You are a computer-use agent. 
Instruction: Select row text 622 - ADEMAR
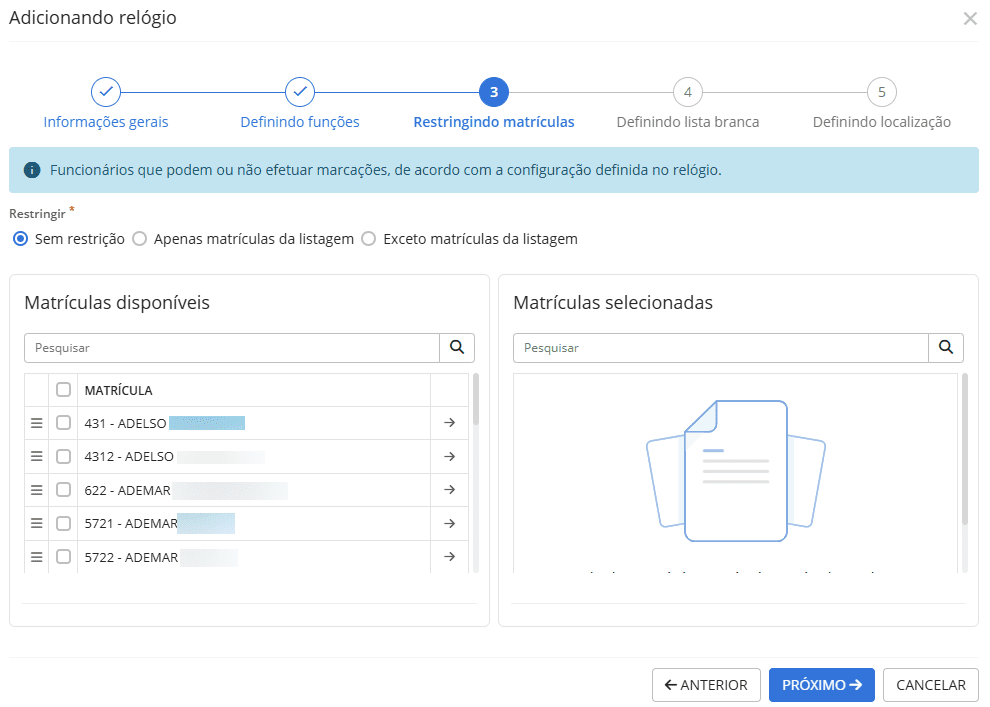click(x=128, y=490)
